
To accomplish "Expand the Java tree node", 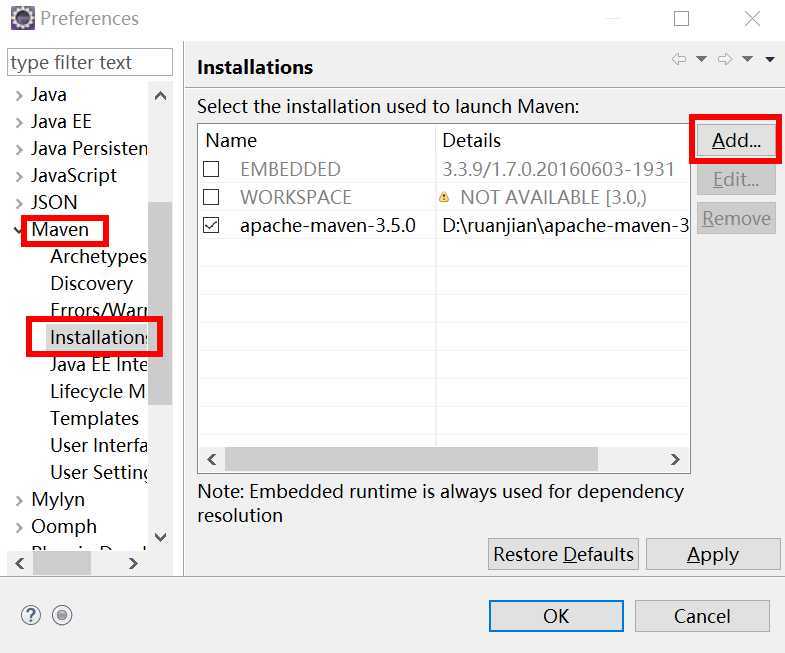I will point(19,95).
